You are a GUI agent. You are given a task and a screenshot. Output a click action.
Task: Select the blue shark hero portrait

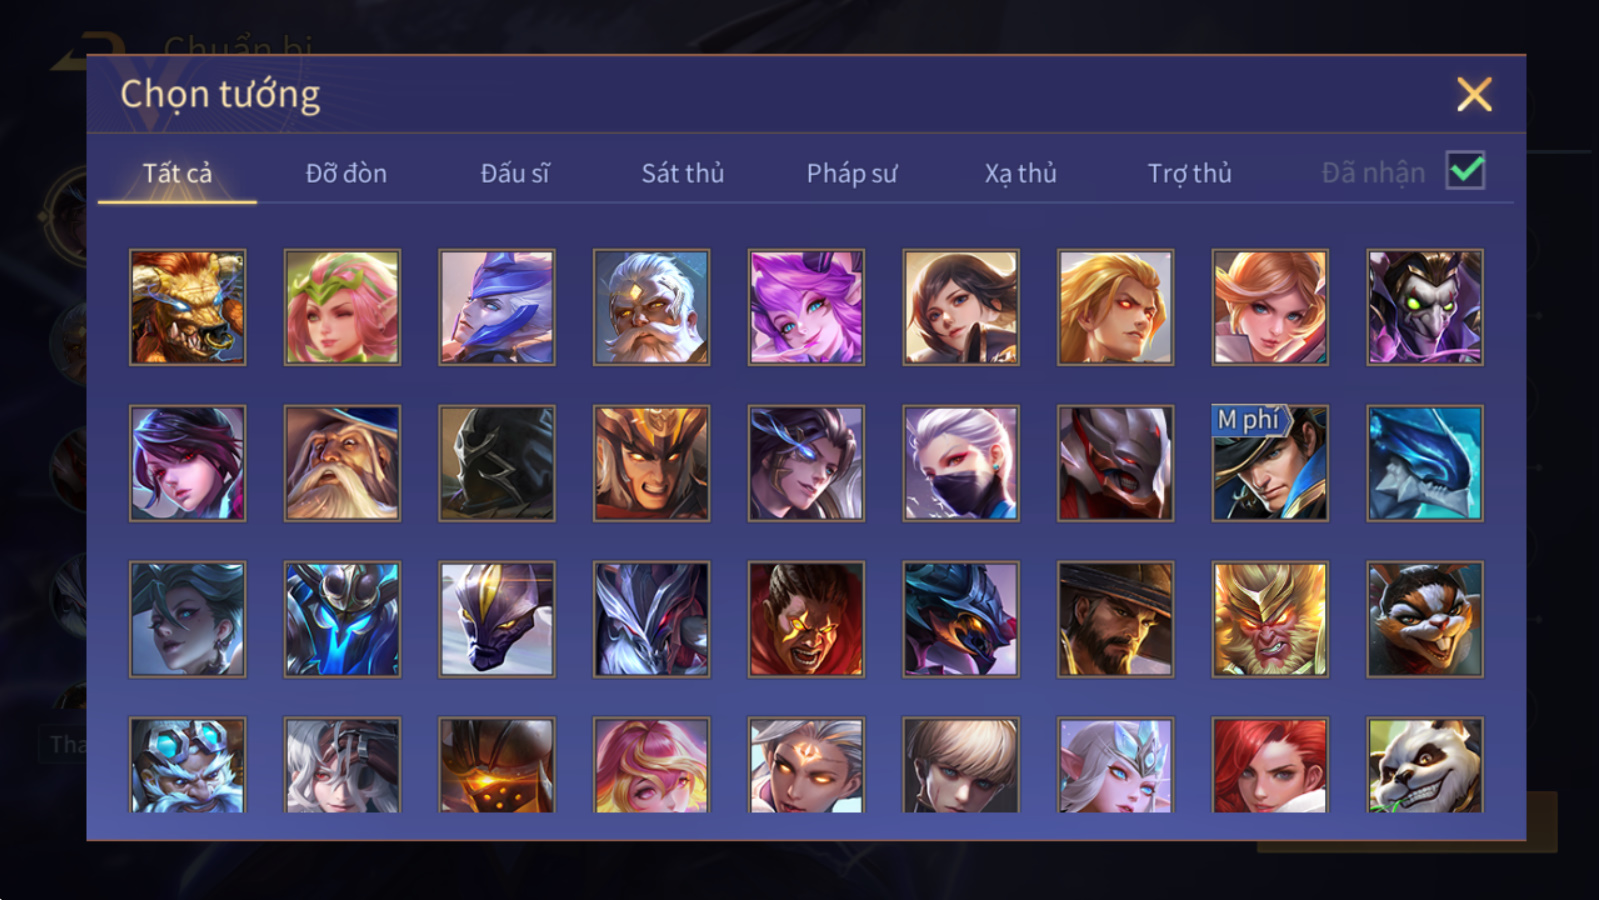[x=1425, y=463]
